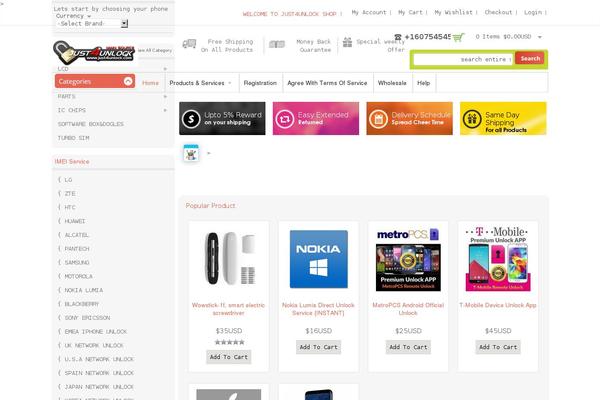600x400 pixels.
Task: Open SOFTWARE BOX&DOGLES category
Action: pyautogui.click(x=91, y=124)
